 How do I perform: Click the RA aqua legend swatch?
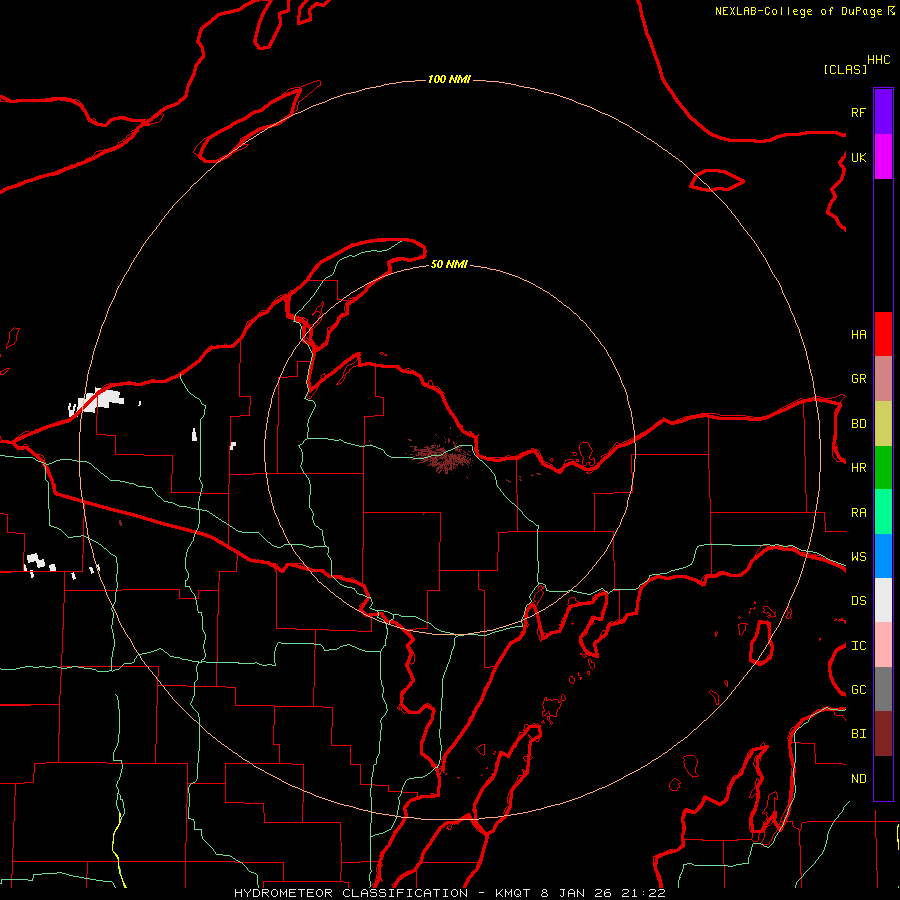coord(883,512)
